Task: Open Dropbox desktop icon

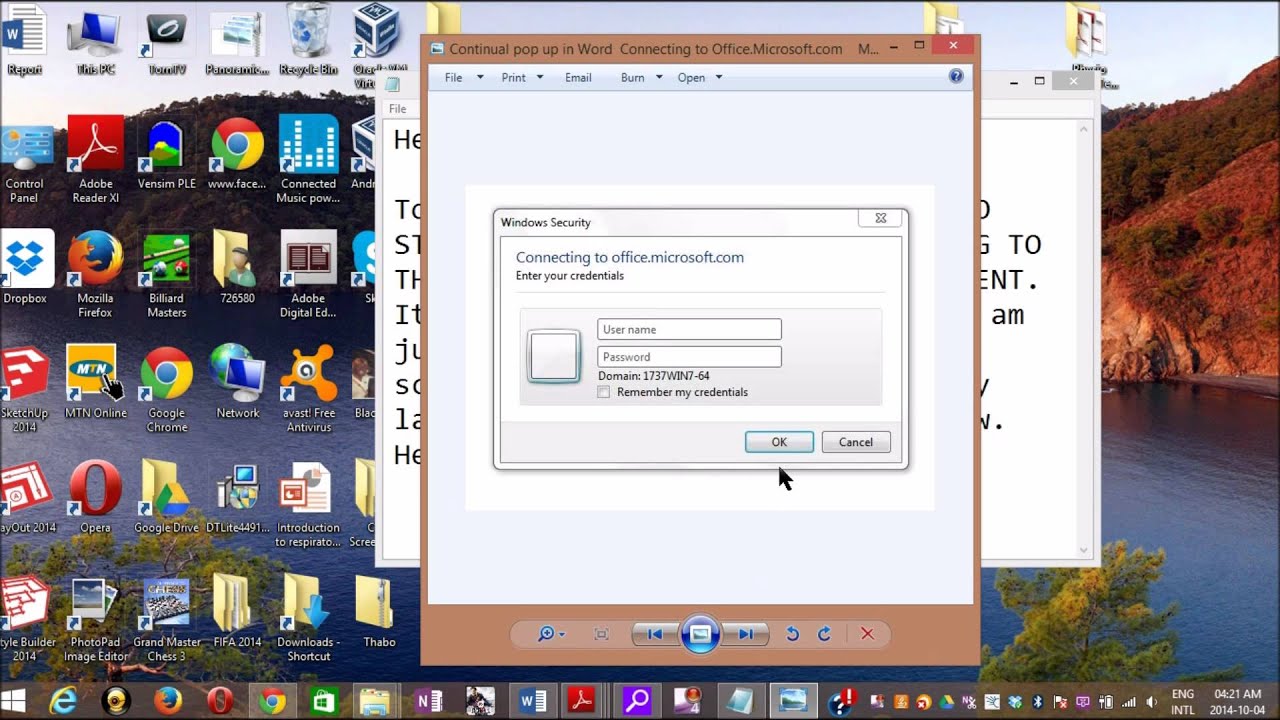Action: [25, 268]
